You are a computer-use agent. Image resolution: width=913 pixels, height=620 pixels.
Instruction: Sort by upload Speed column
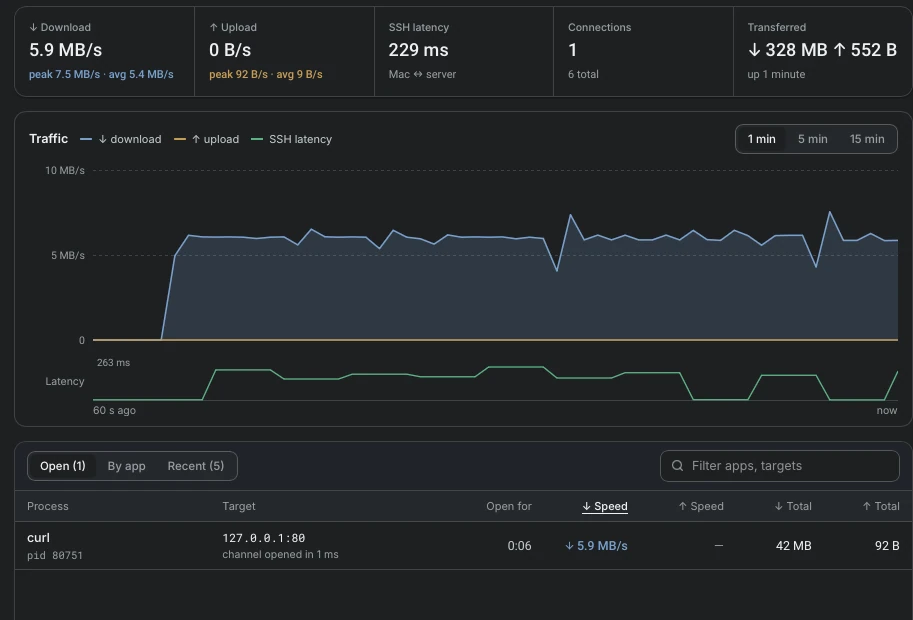[701, 506]
